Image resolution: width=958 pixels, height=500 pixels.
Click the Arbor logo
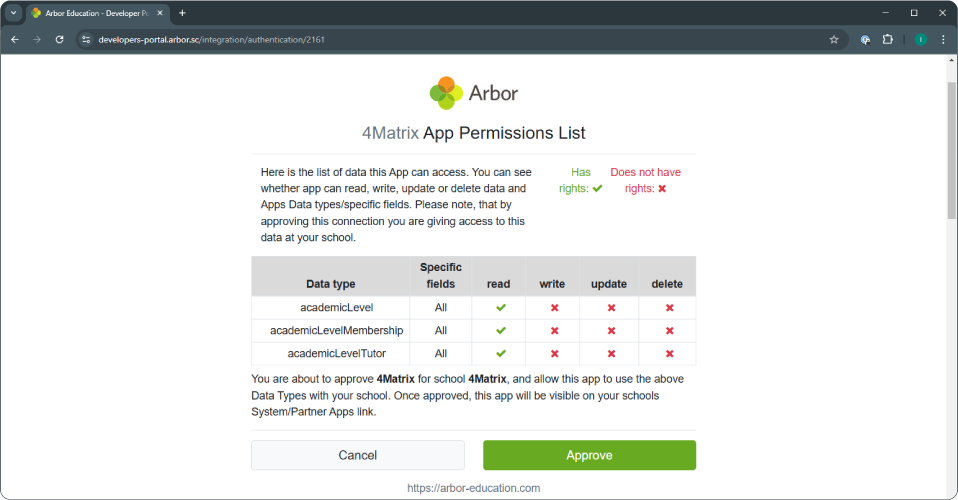point(474,93)
